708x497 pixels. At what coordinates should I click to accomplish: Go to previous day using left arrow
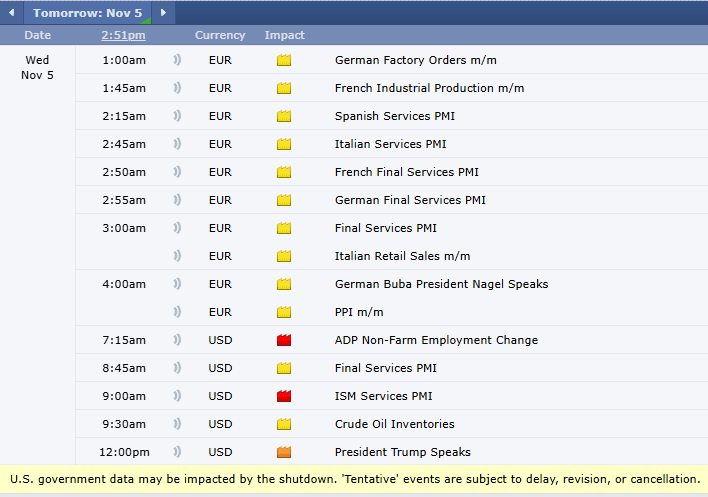click(14, 13)
